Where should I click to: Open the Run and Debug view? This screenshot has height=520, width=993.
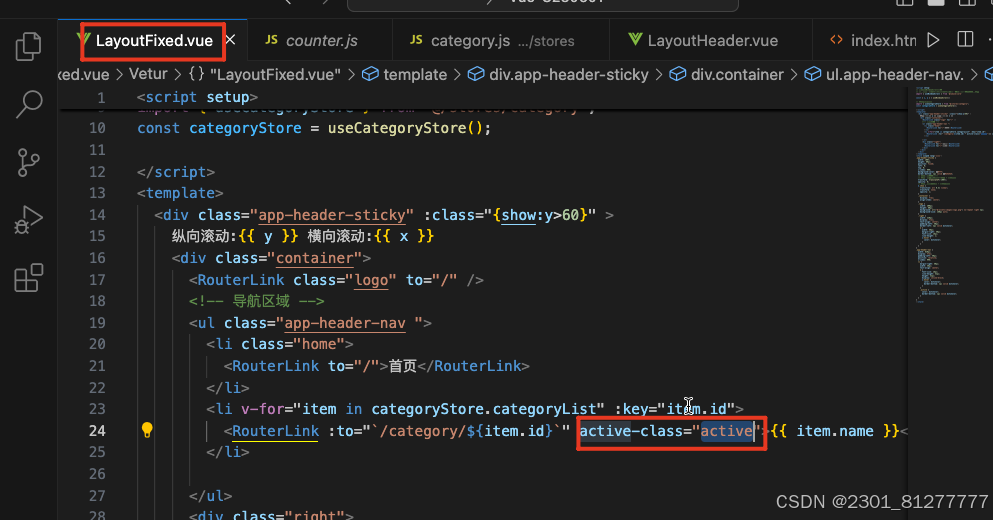click(x=28, y=220)
